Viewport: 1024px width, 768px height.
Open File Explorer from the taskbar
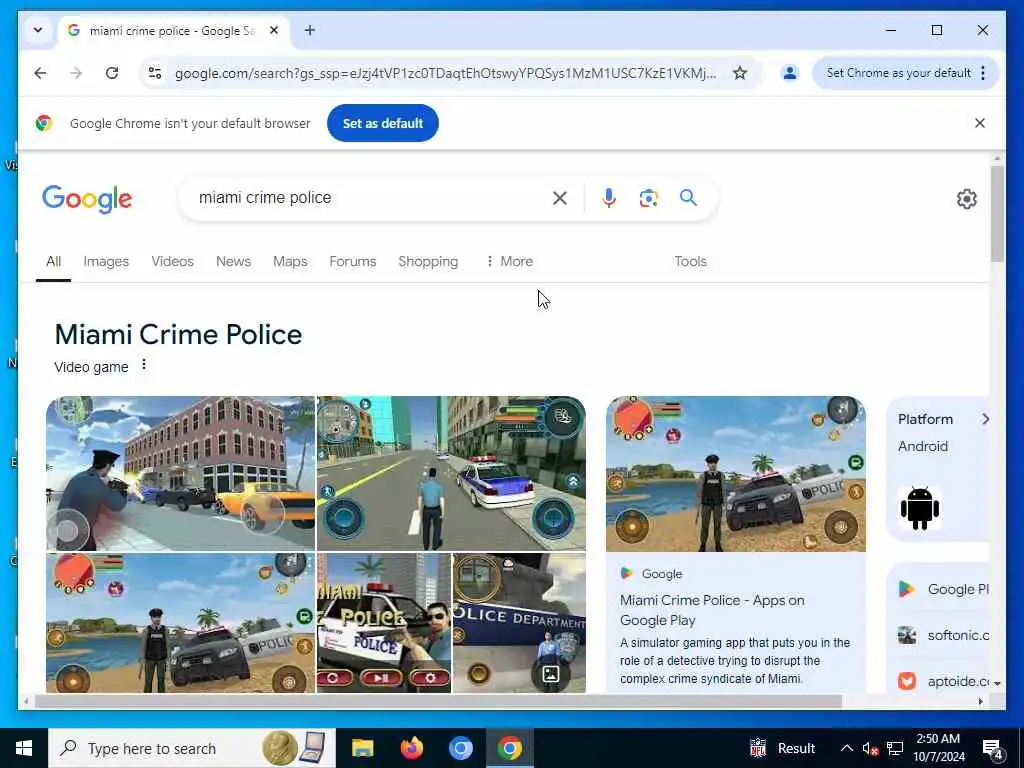point(362,748)
